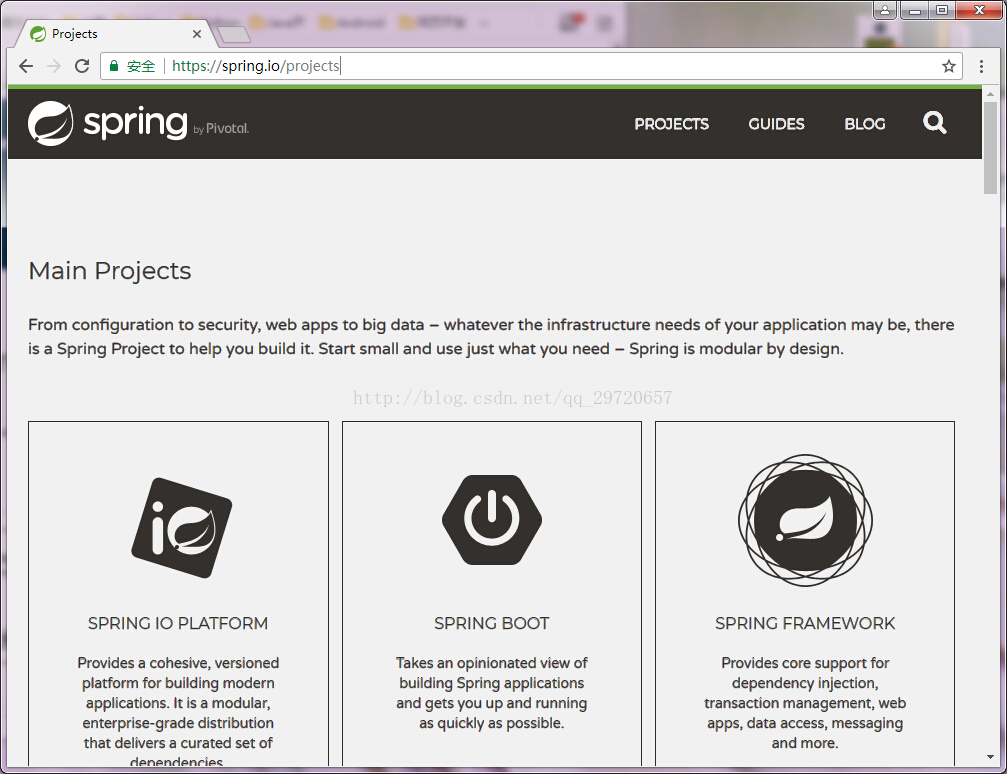The height and width of the screenshot is (774, 1007).
Task: Click the vertical scrollbar thumb
Action: pyautogui.click(x=990, y=147)
